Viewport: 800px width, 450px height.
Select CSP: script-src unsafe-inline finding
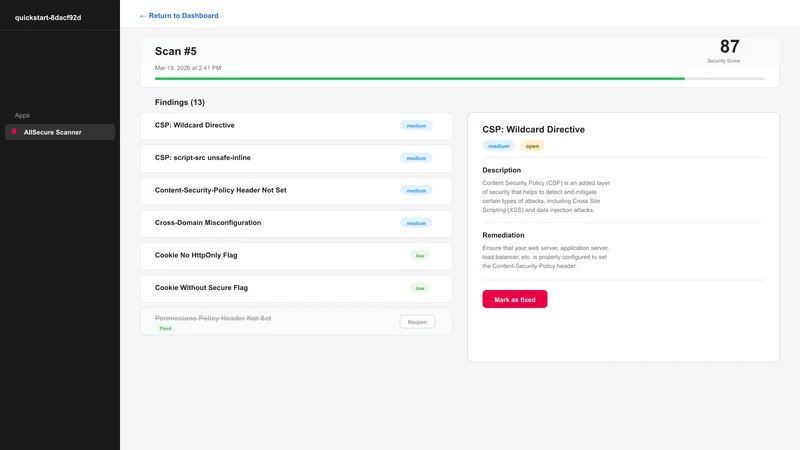point(296,158)
